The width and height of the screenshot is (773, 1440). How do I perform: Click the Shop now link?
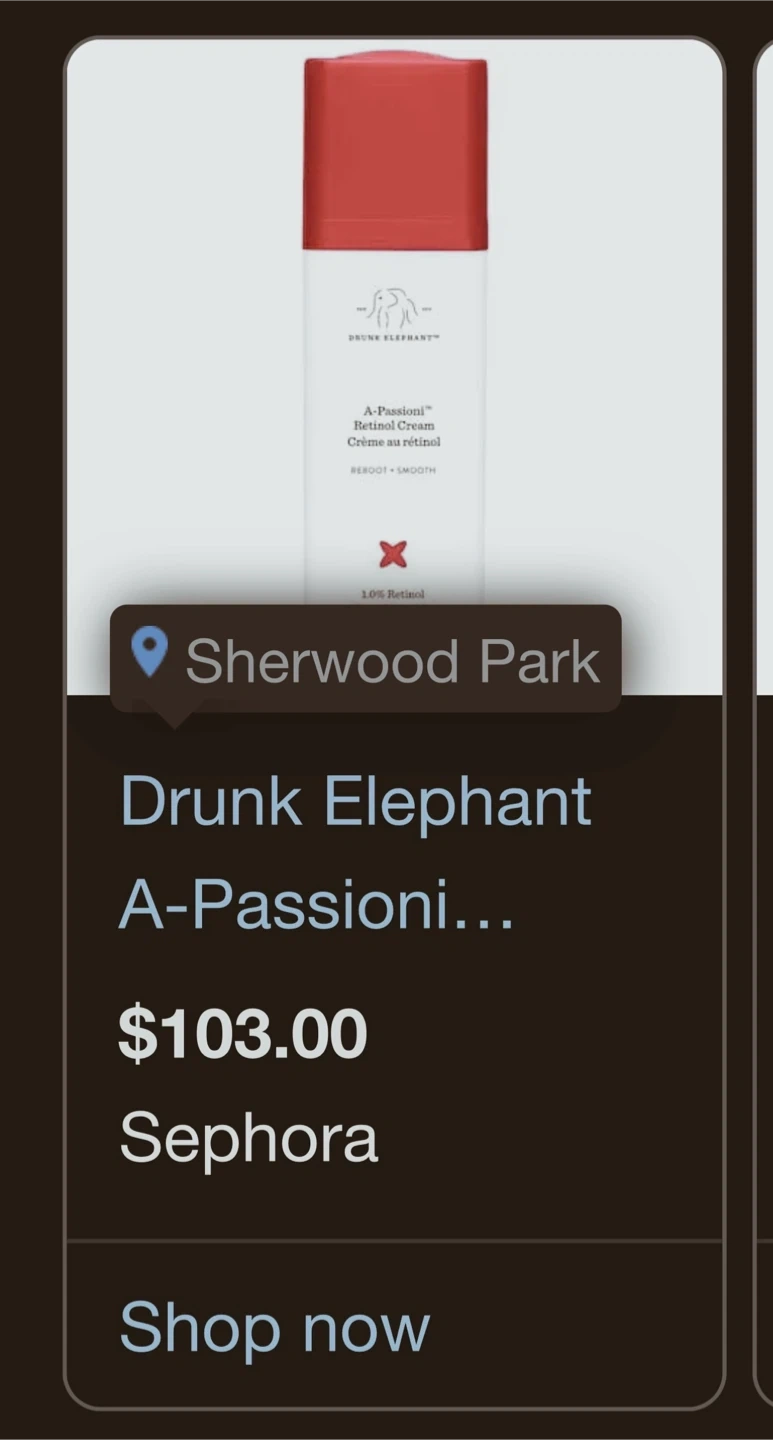pos(275,1328)
